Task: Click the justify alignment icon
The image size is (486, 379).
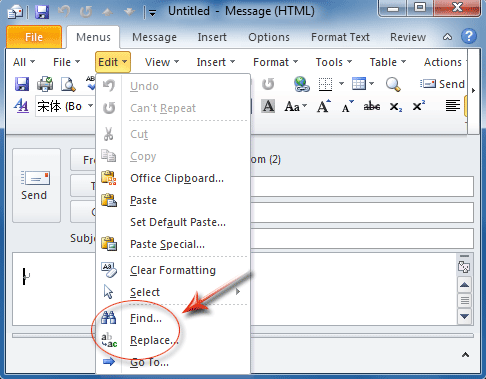Action: point(453,106)
